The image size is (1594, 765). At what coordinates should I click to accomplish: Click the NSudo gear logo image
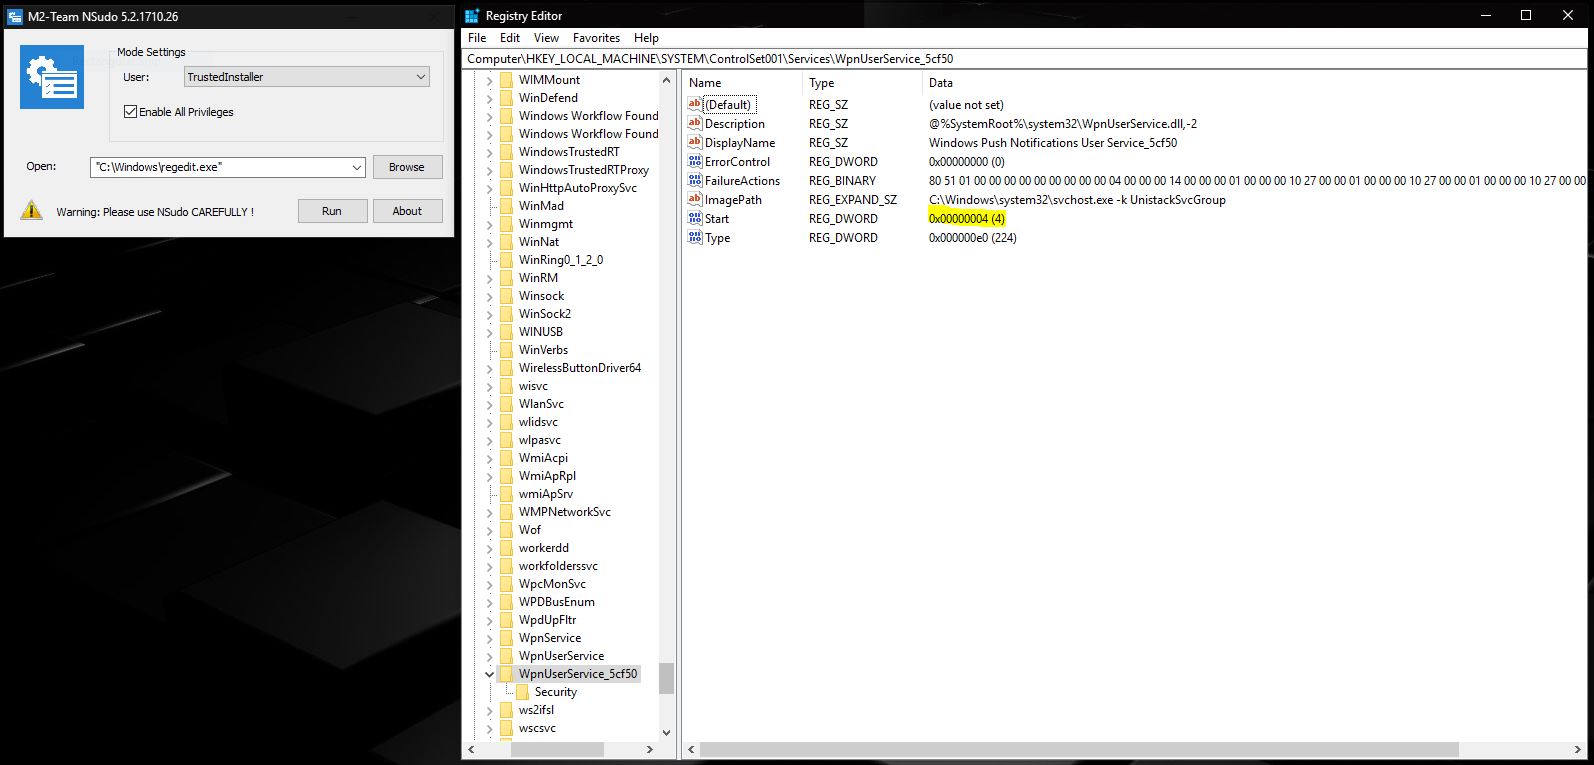tap(52, 76)
